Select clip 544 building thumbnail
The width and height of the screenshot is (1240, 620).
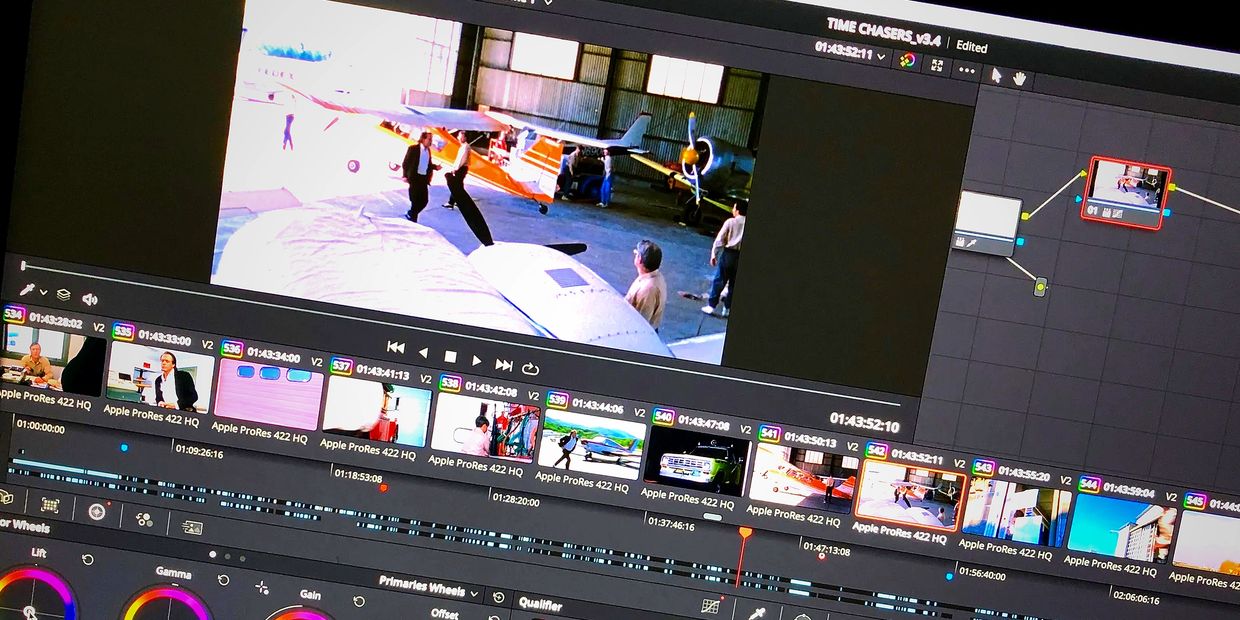tap(1121, 528)
